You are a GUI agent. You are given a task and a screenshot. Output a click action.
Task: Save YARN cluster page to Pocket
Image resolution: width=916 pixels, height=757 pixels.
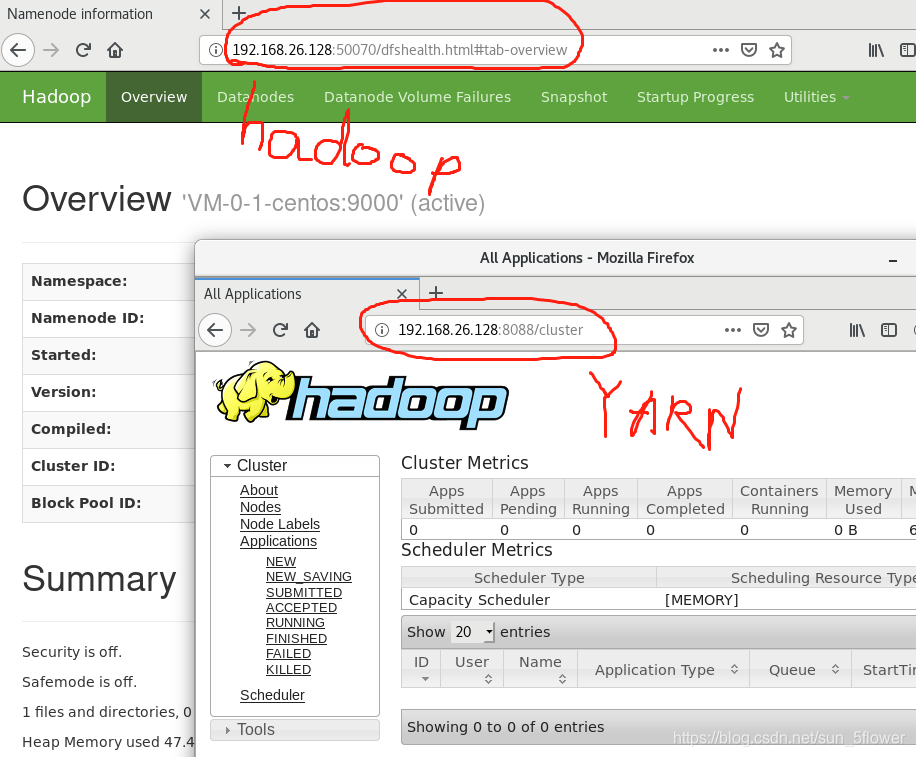pos(761,330)
